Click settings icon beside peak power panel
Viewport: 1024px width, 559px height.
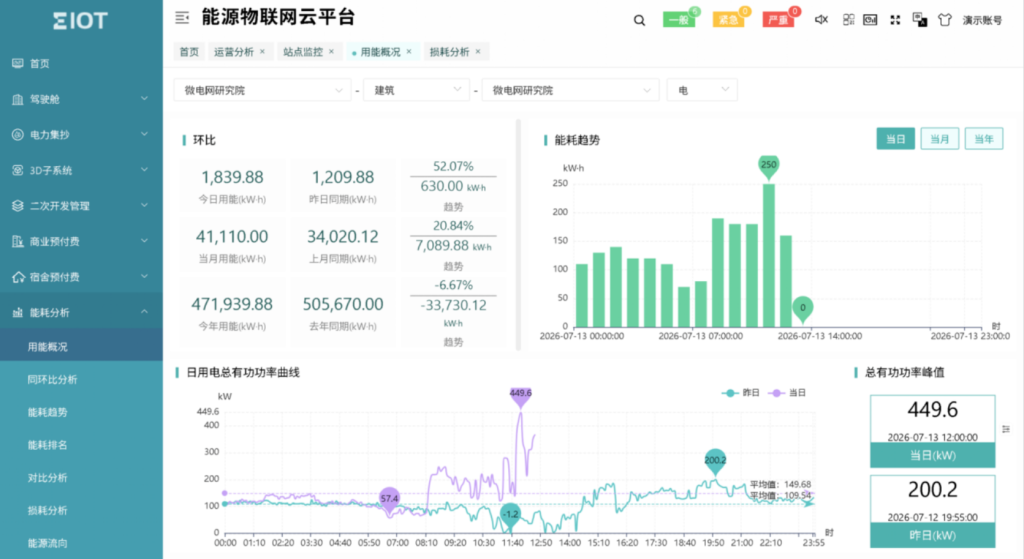point(1006,429)
